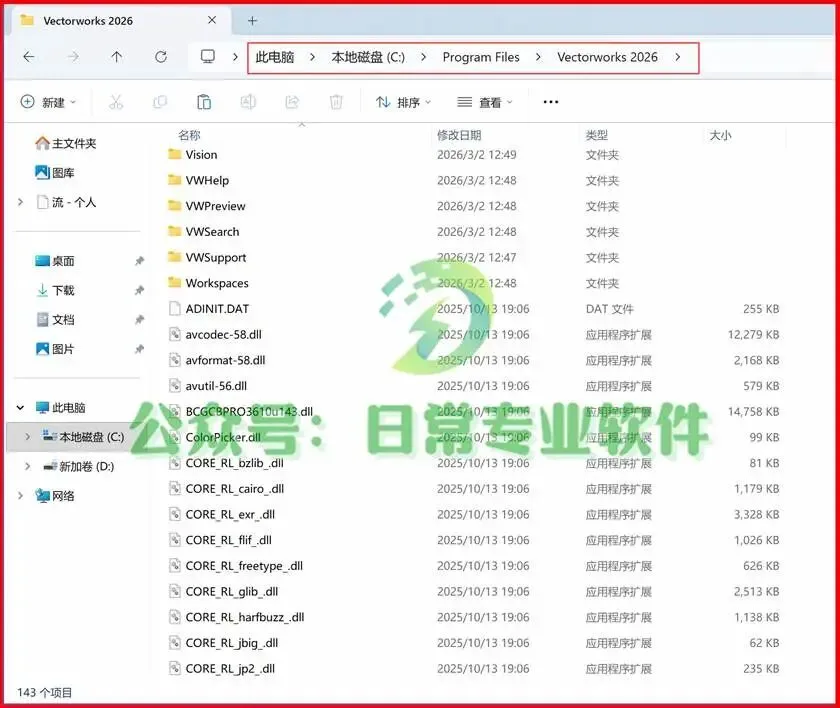Go back with the back arrow
Image resolution: width=840 pixels, height=708 pixels.
pos(29,57)
